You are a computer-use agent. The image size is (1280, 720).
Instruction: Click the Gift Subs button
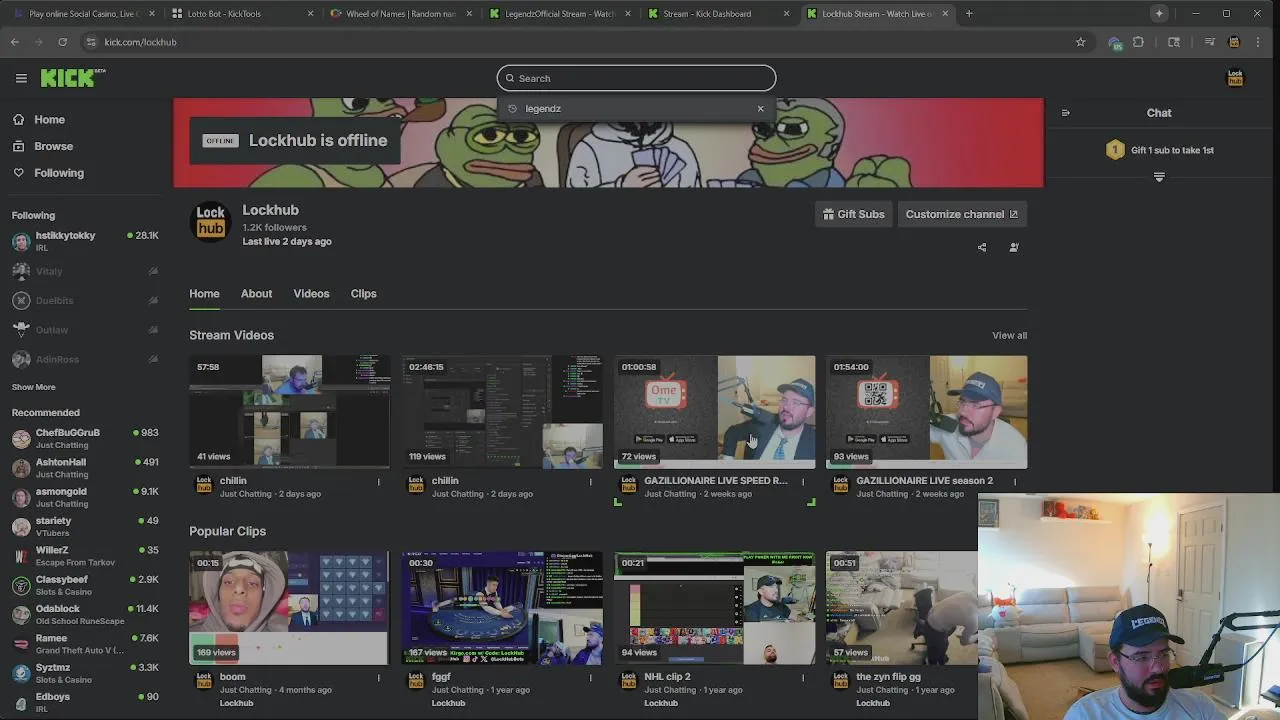854,214
